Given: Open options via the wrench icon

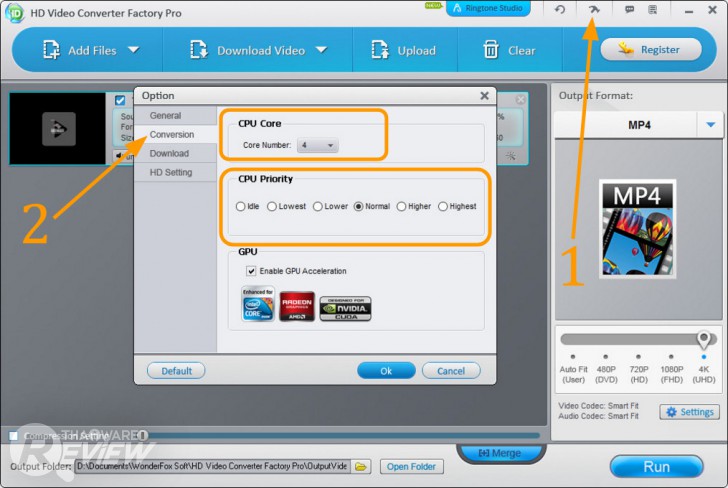Looking at the screenshot, I should click(594, 9).
